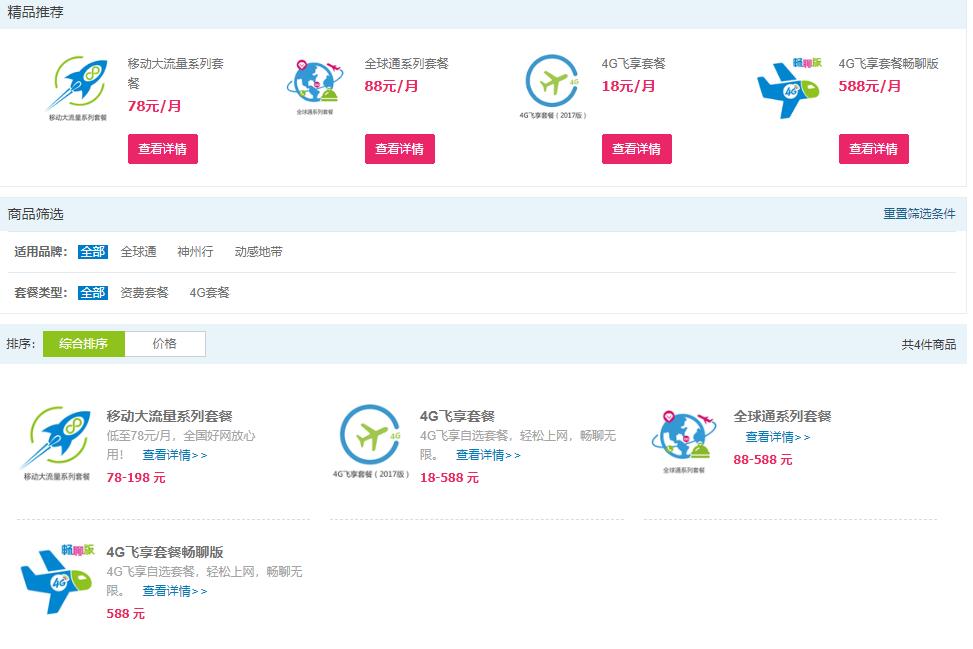Click 查看详情 for the 18元/月 plan
Viewport: 973px width, 649px height.
(637, 148)
